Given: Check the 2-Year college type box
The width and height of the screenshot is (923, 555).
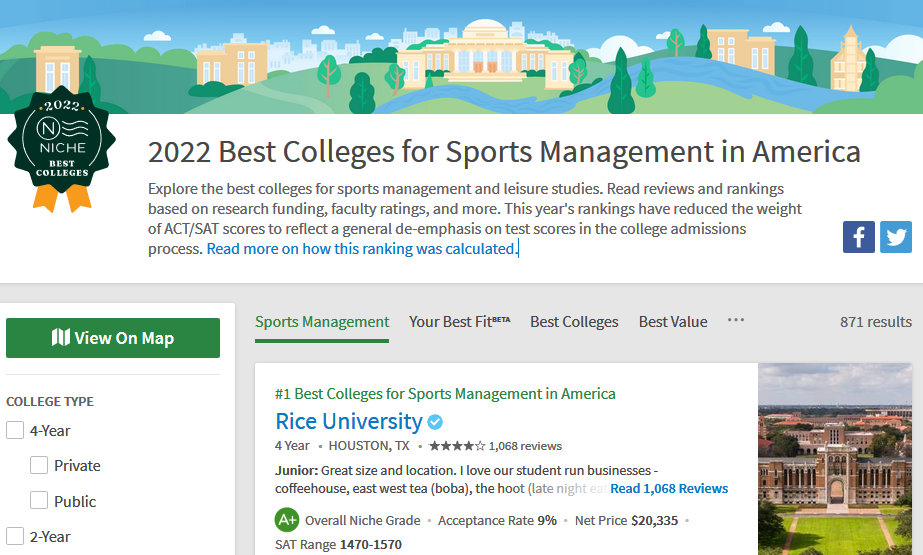Looking at the screenshot, I should [x=15, y=536].
